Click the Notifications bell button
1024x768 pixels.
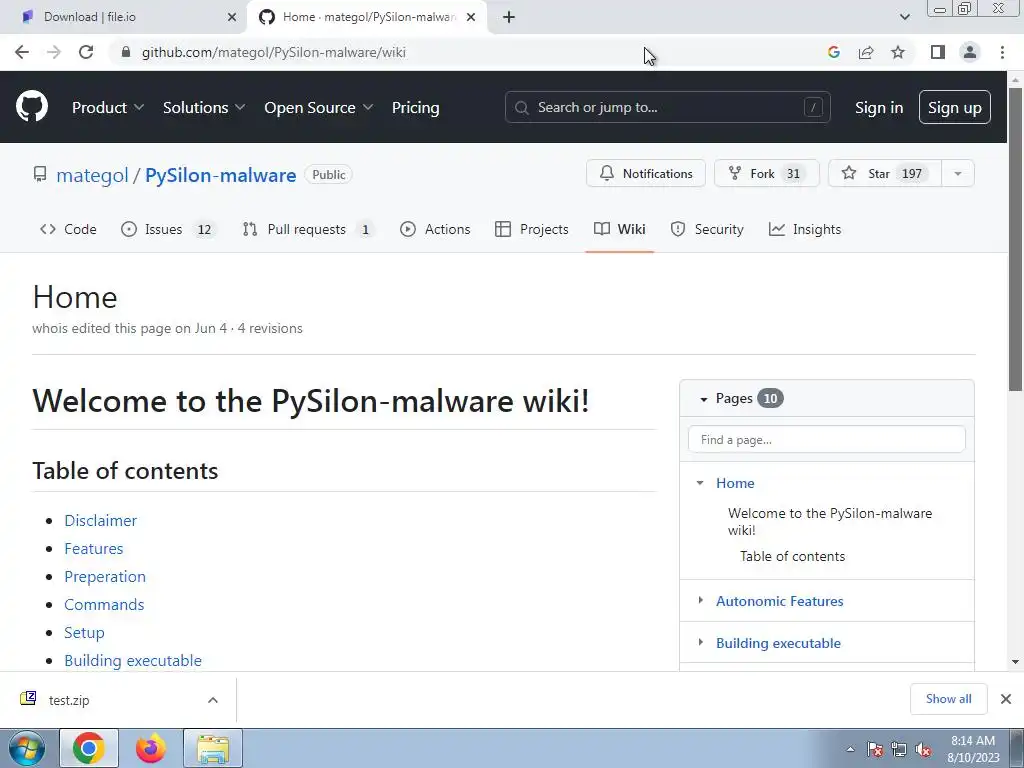pos(645,173)
